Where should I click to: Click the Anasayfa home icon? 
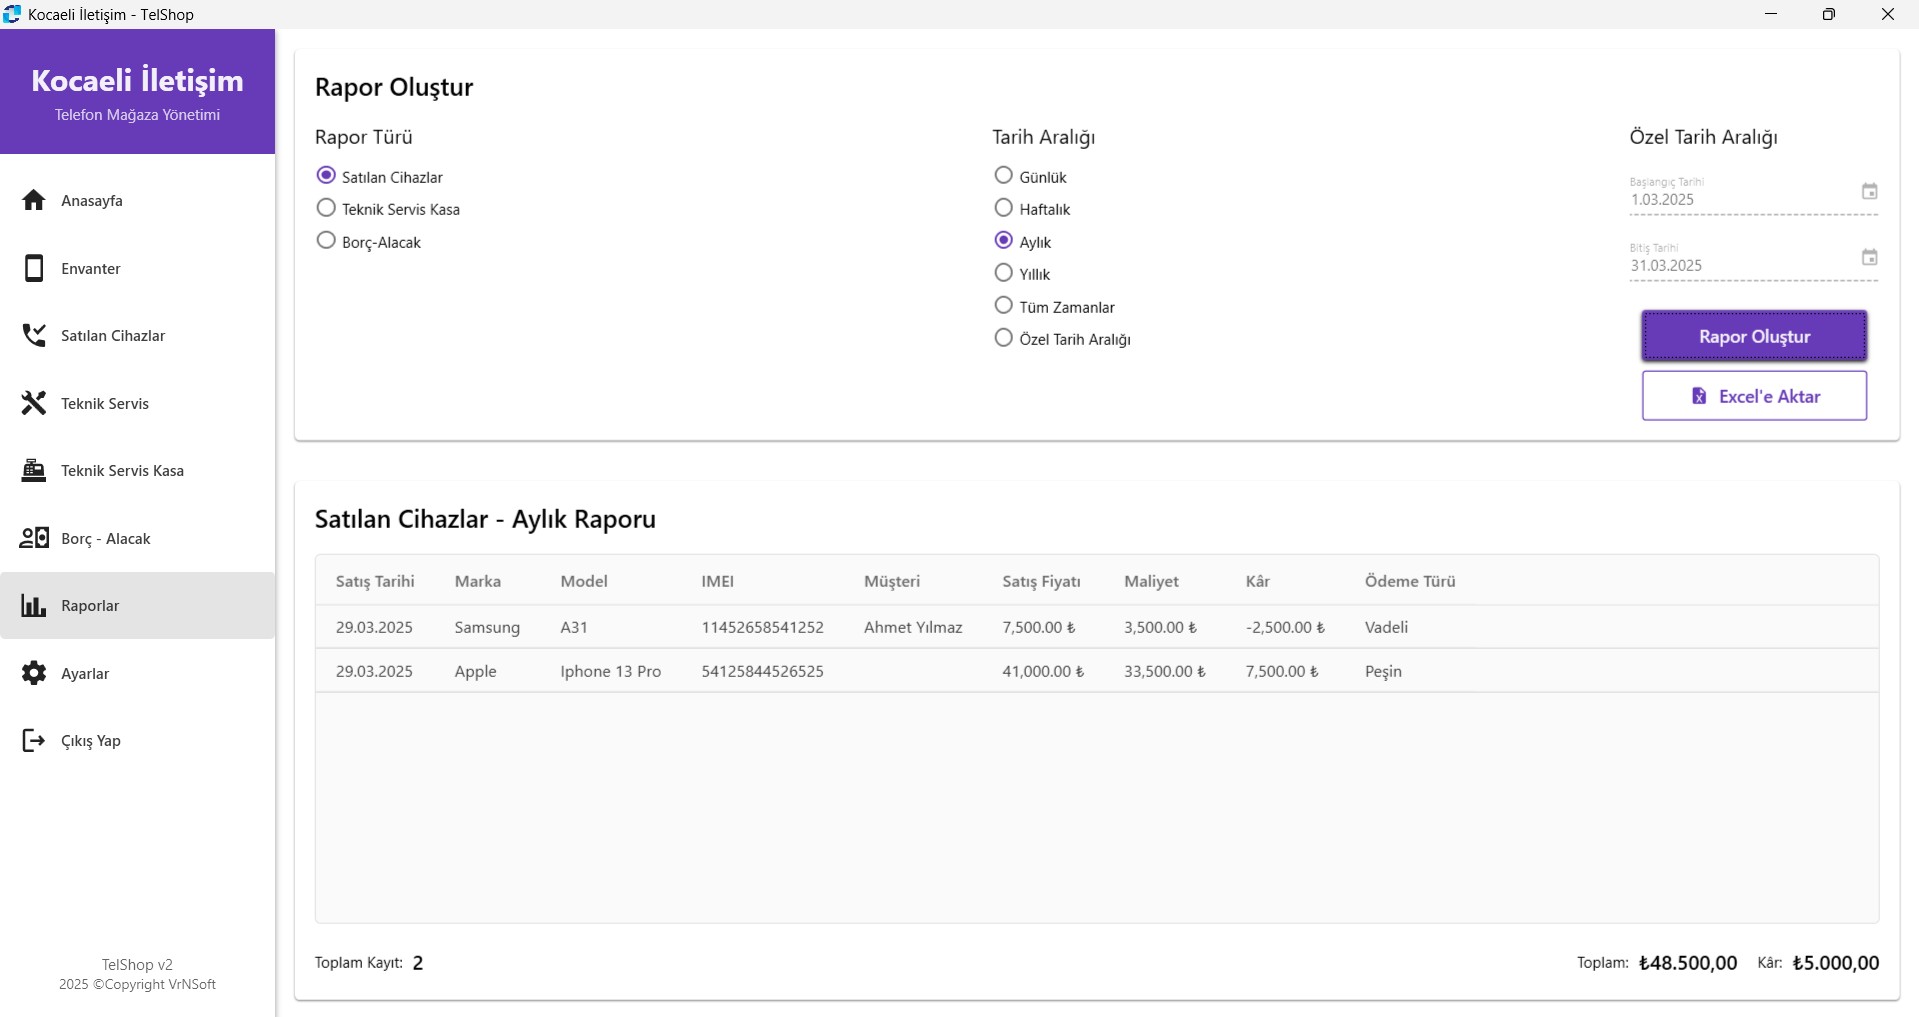pos(34,200)
